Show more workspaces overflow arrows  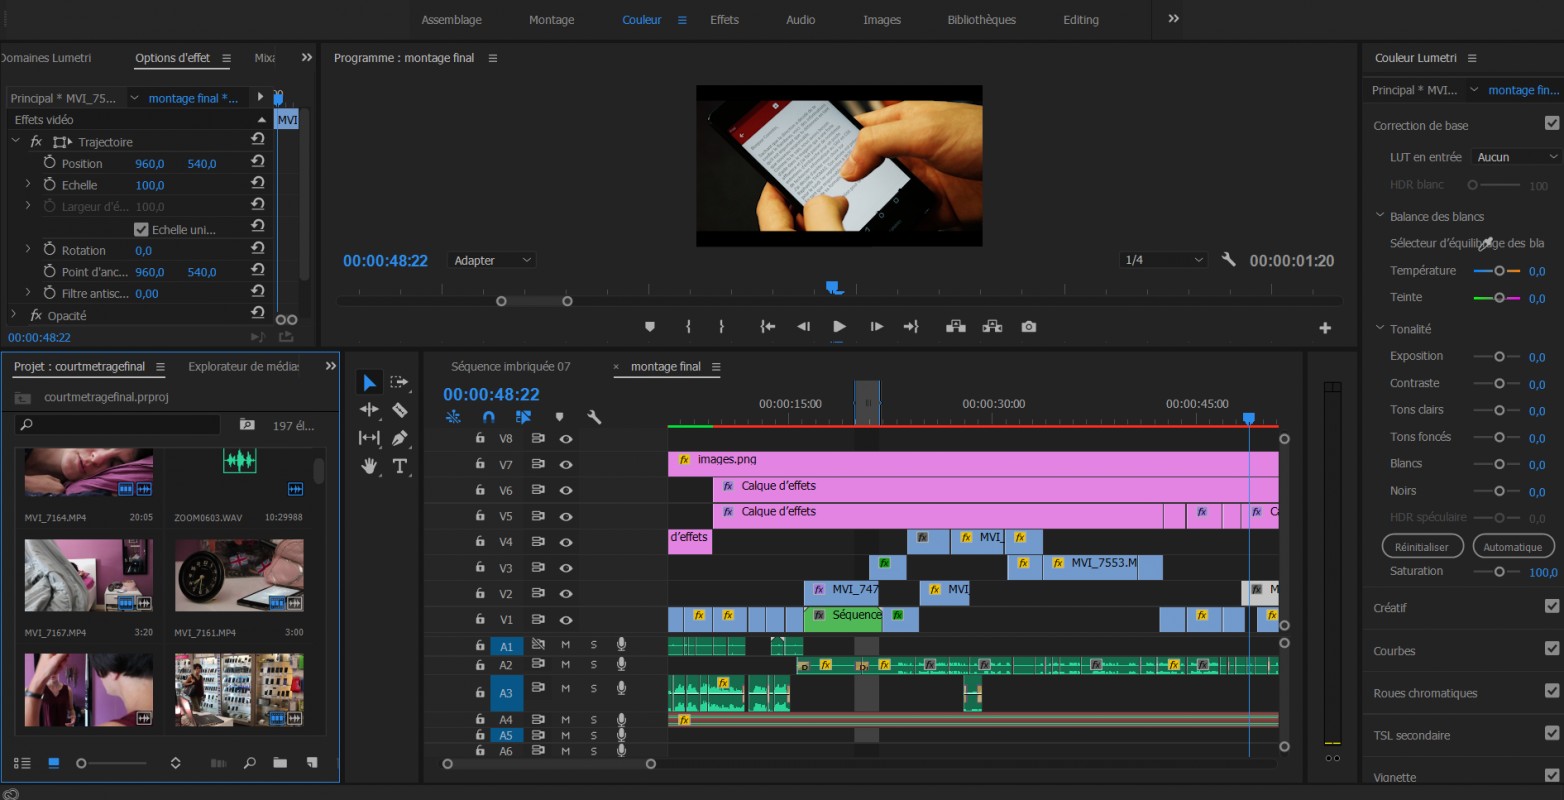click(x=1174, y=19)
